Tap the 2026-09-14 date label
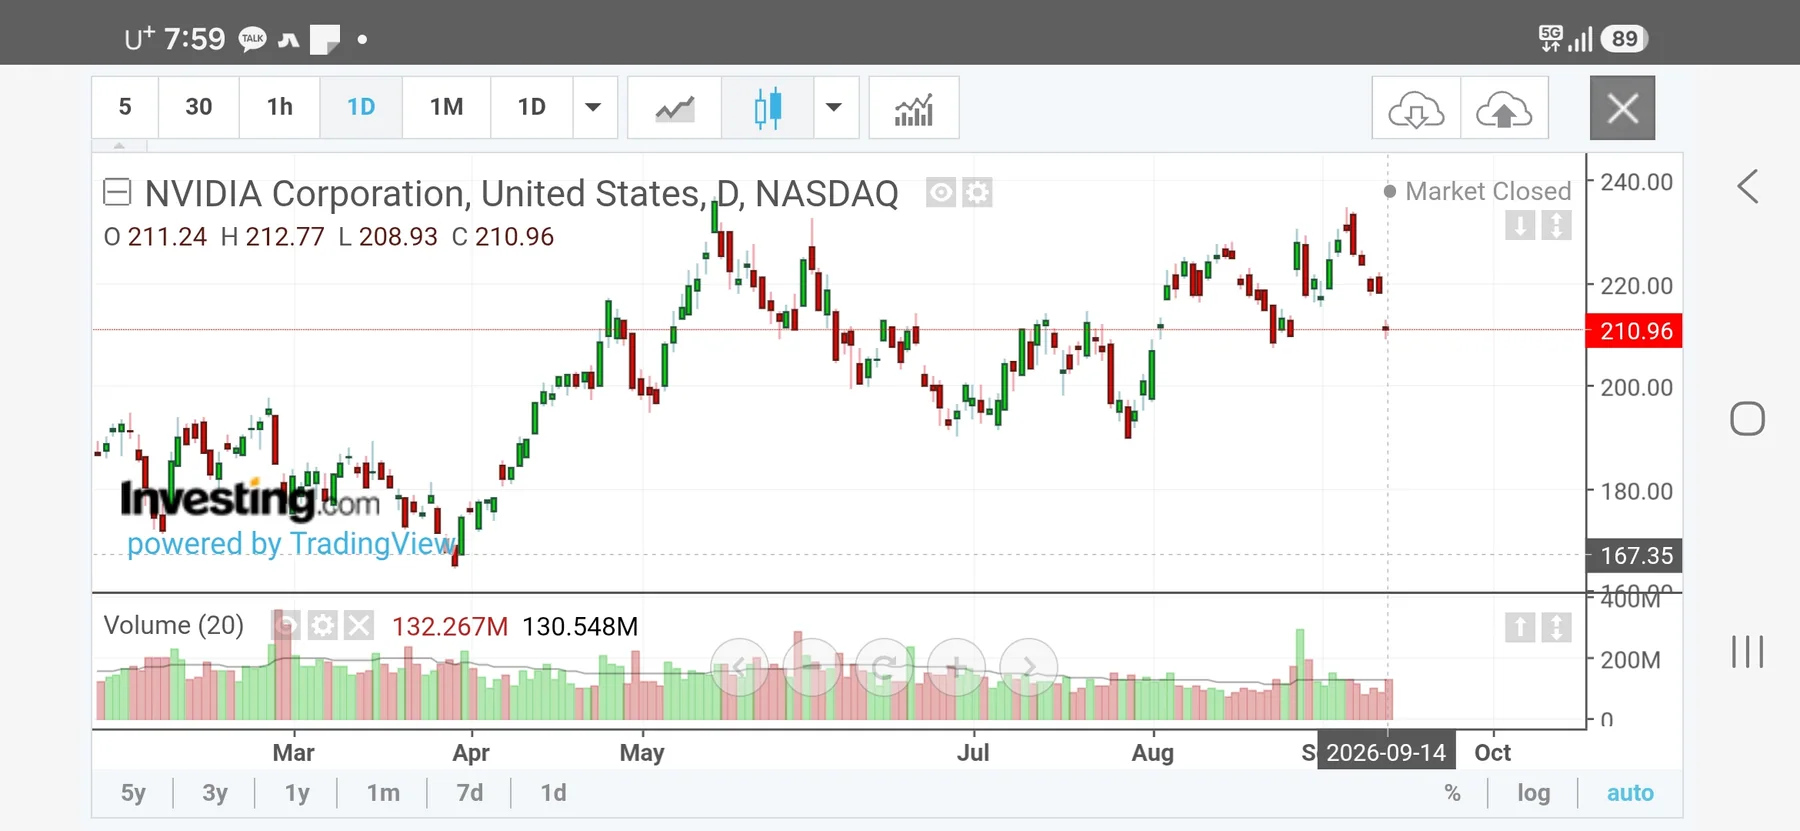The image size is (1800, 831). (x=1386, y=753)
